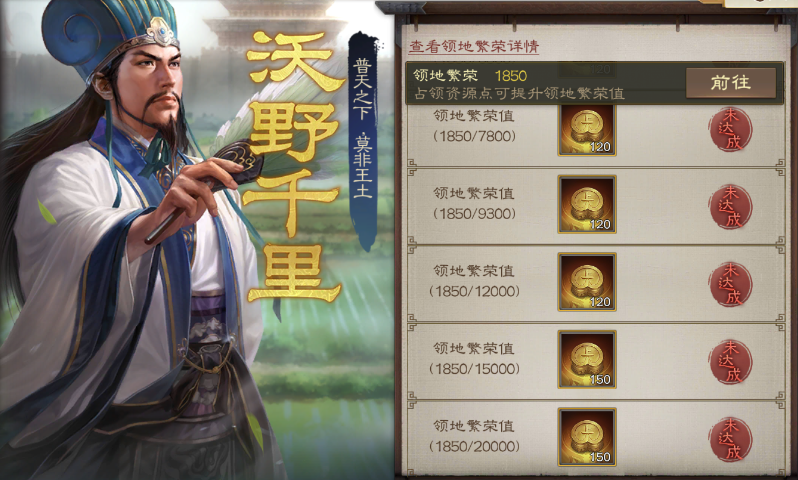Select the 领地繁荣值 (1850/15000) row text

click(474, 358)
